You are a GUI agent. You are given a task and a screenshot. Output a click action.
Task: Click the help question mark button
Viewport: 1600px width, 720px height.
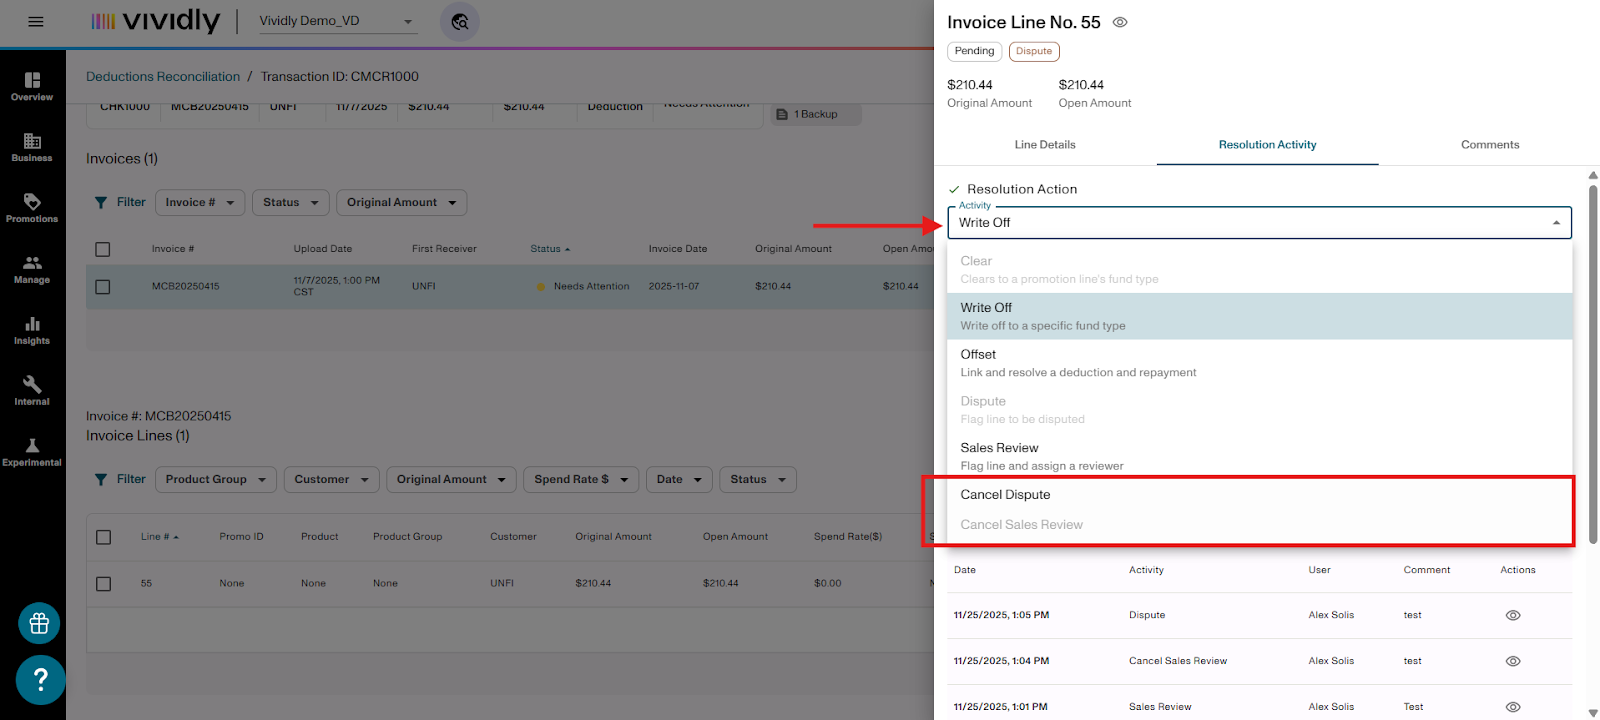41,680
